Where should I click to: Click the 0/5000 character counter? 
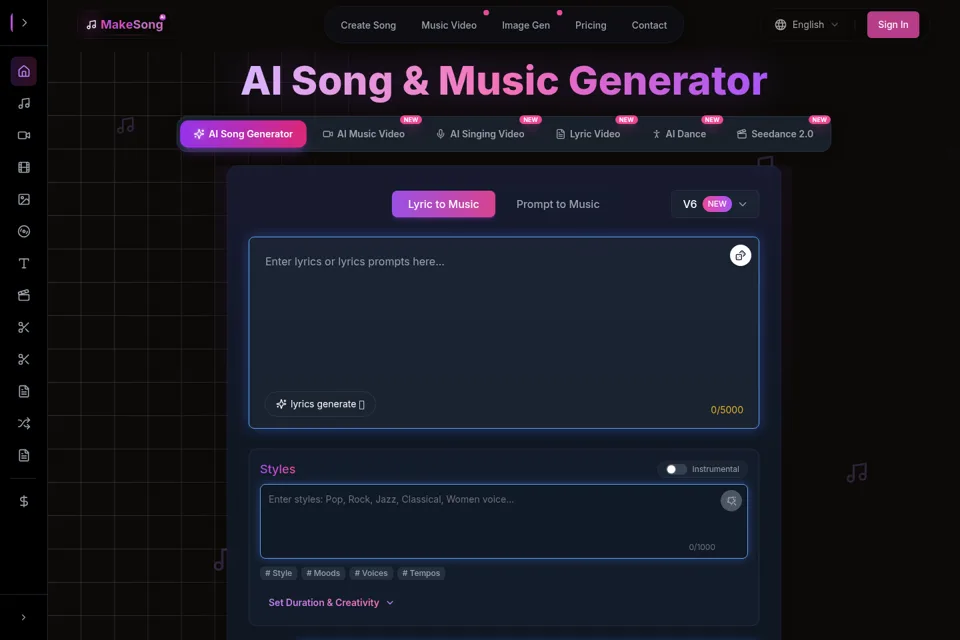[x=727, y=410]
